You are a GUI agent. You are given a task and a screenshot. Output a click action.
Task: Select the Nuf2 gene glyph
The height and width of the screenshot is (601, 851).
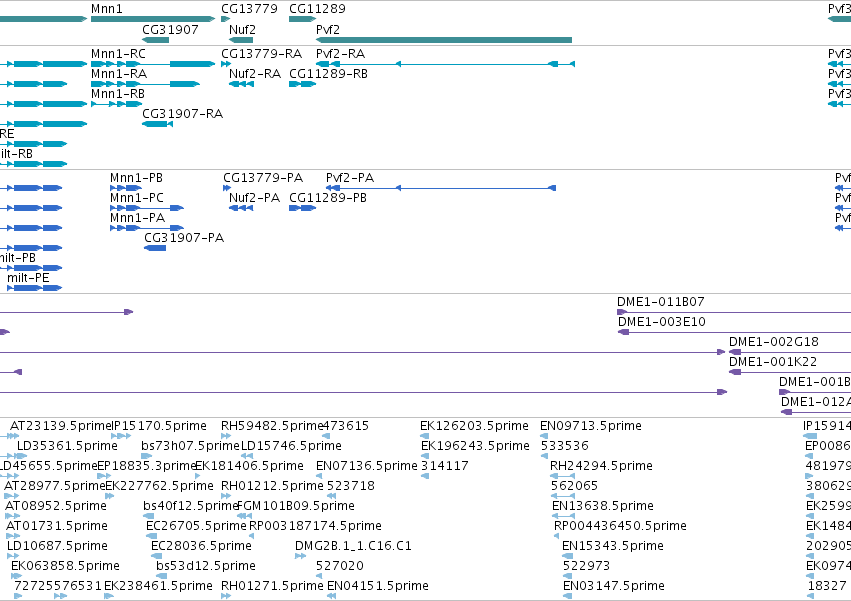tap(241, 40)
